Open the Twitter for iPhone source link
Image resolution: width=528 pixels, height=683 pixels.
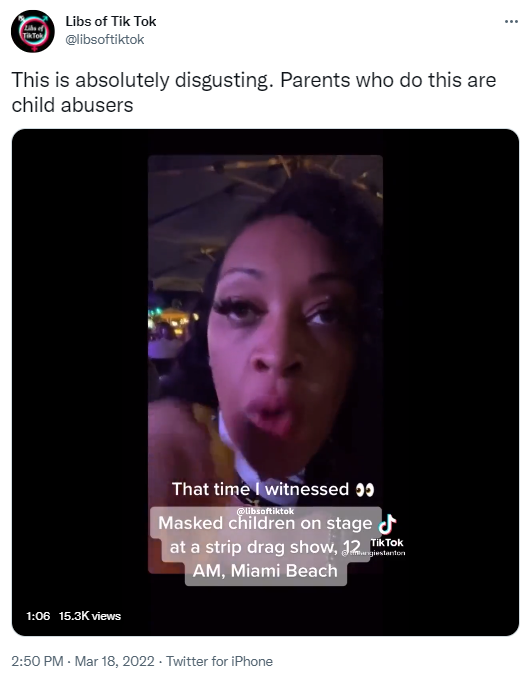pyautogui.click(x=220, y=661)
